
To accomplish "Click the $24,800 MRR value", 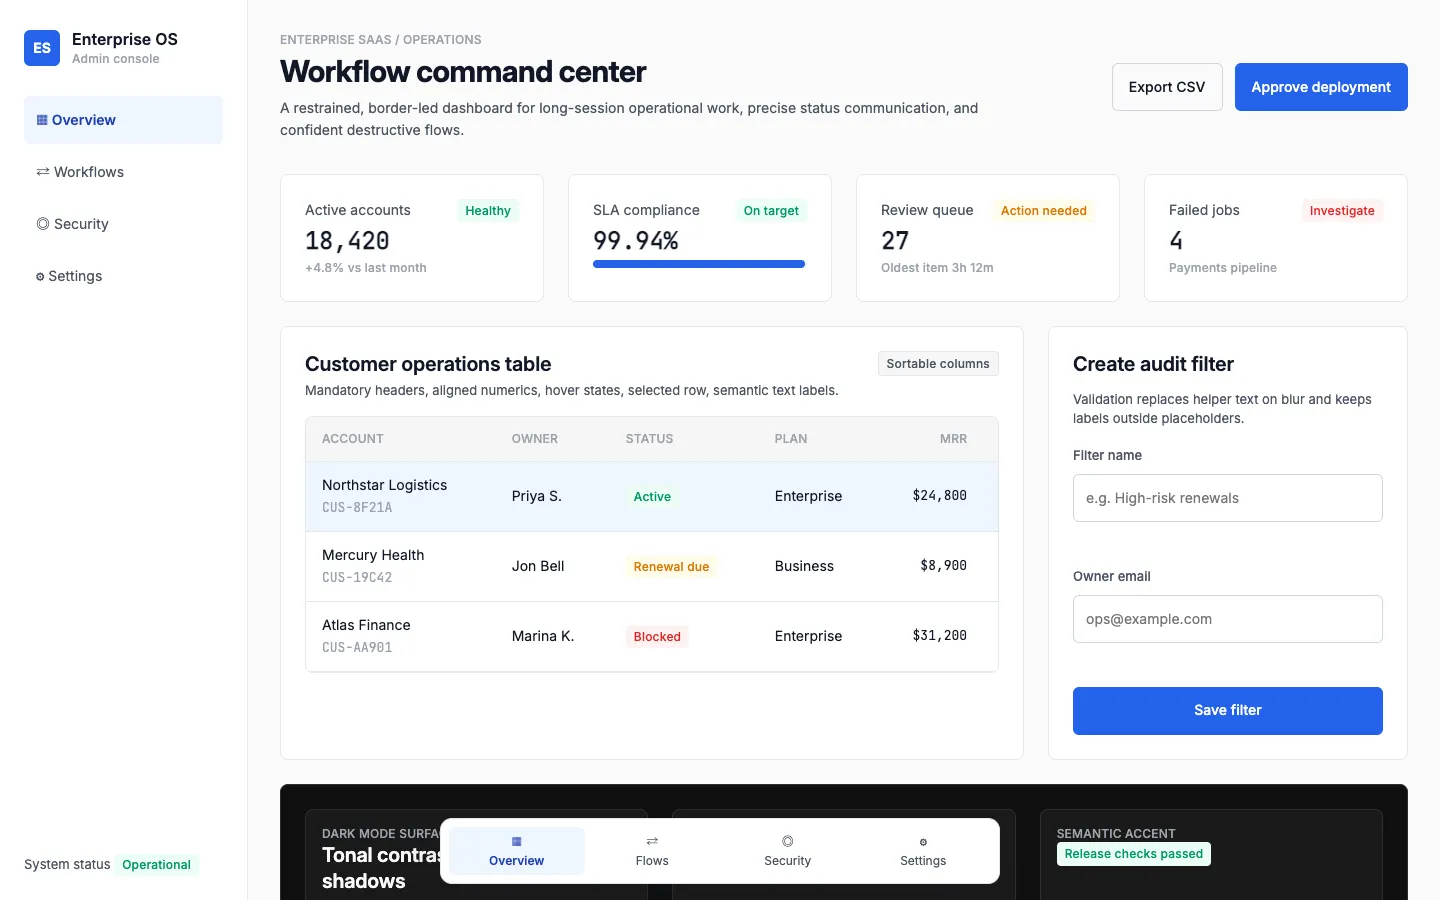I will pyautogui.click(x=940, y=496).
